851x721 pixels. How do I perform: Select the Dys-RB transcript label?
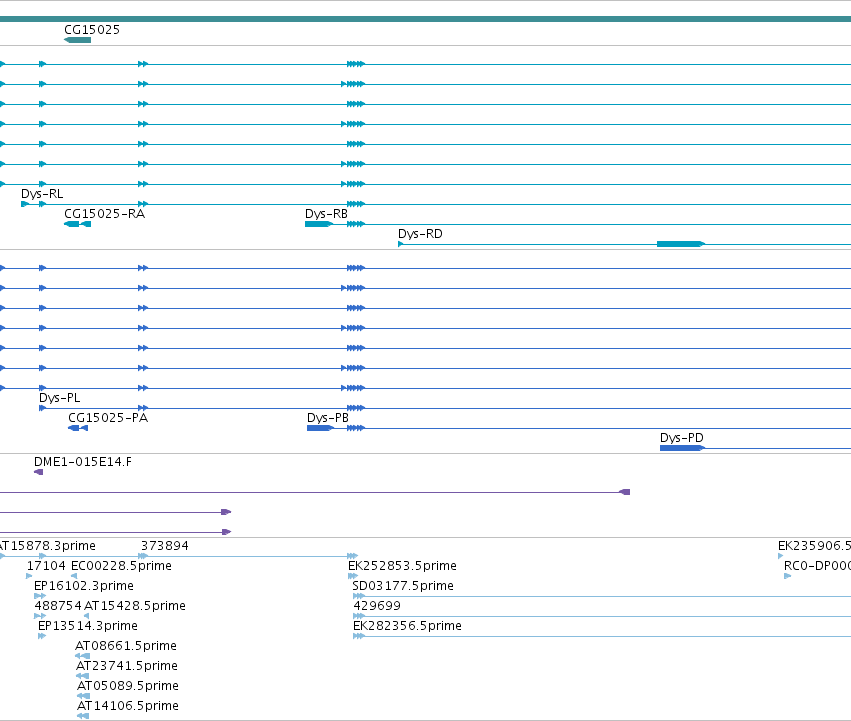point(326,214)
